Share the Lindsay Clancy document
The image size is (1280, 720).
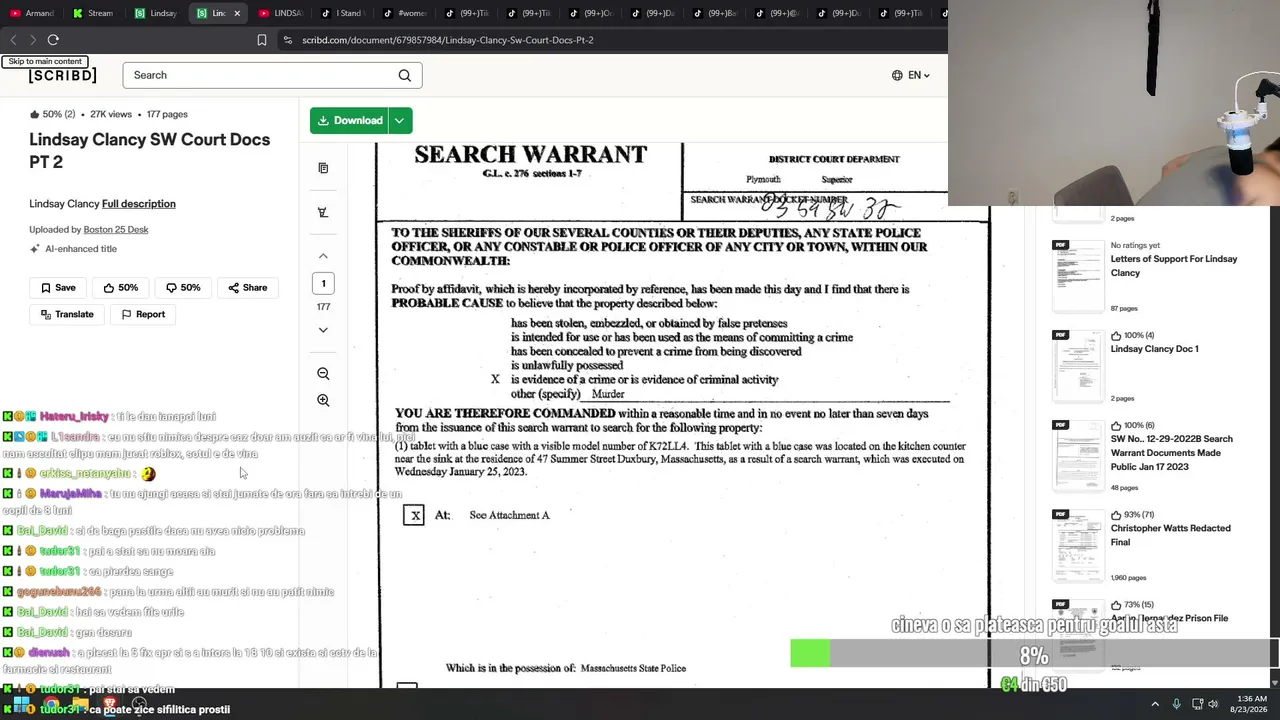247,287
